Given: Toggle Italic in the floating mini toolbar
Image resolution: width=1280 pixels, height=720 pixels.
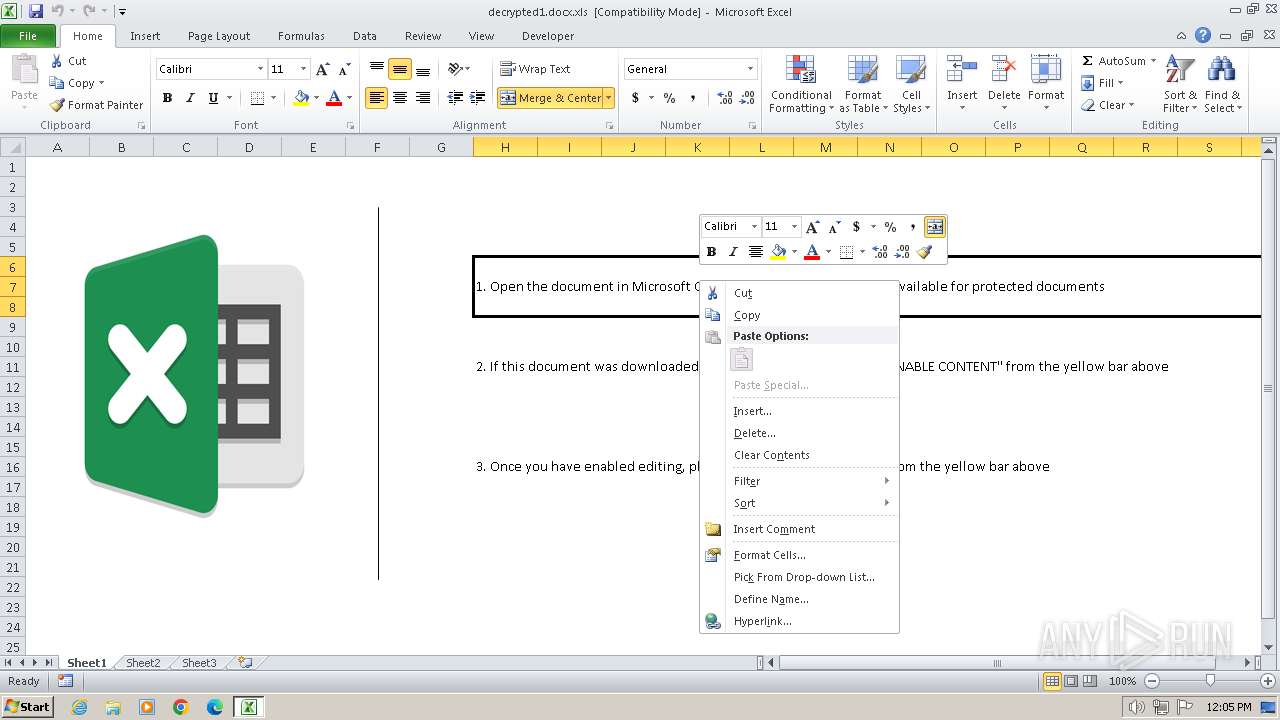Looking at the screenshot, I should point(733,252).
